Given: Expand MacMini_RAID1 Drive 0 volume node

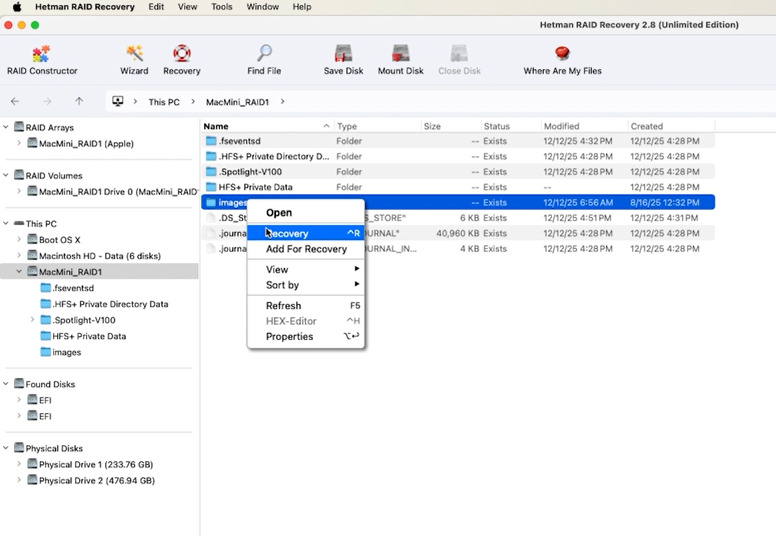Looking at the screenshot, I should tap(19, 191).
